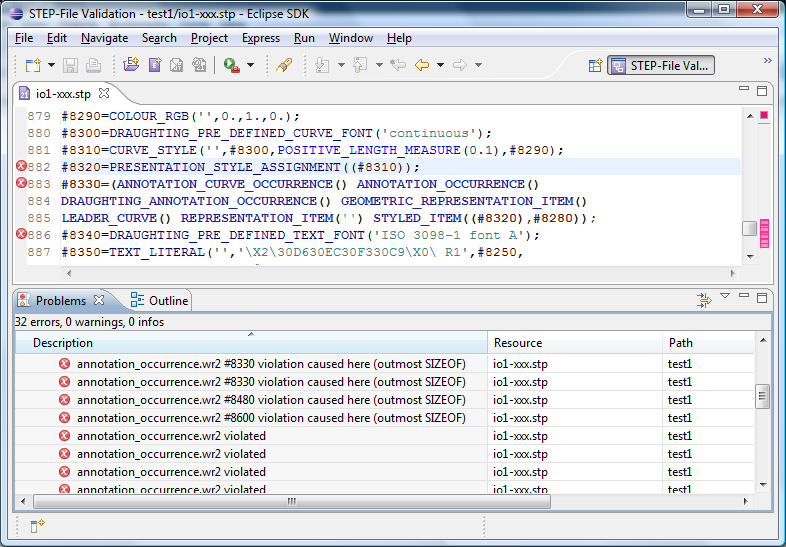The image size is (786, 547).
Task: Show hidden perspectives via double chevron
Action: tap(767, 61)
